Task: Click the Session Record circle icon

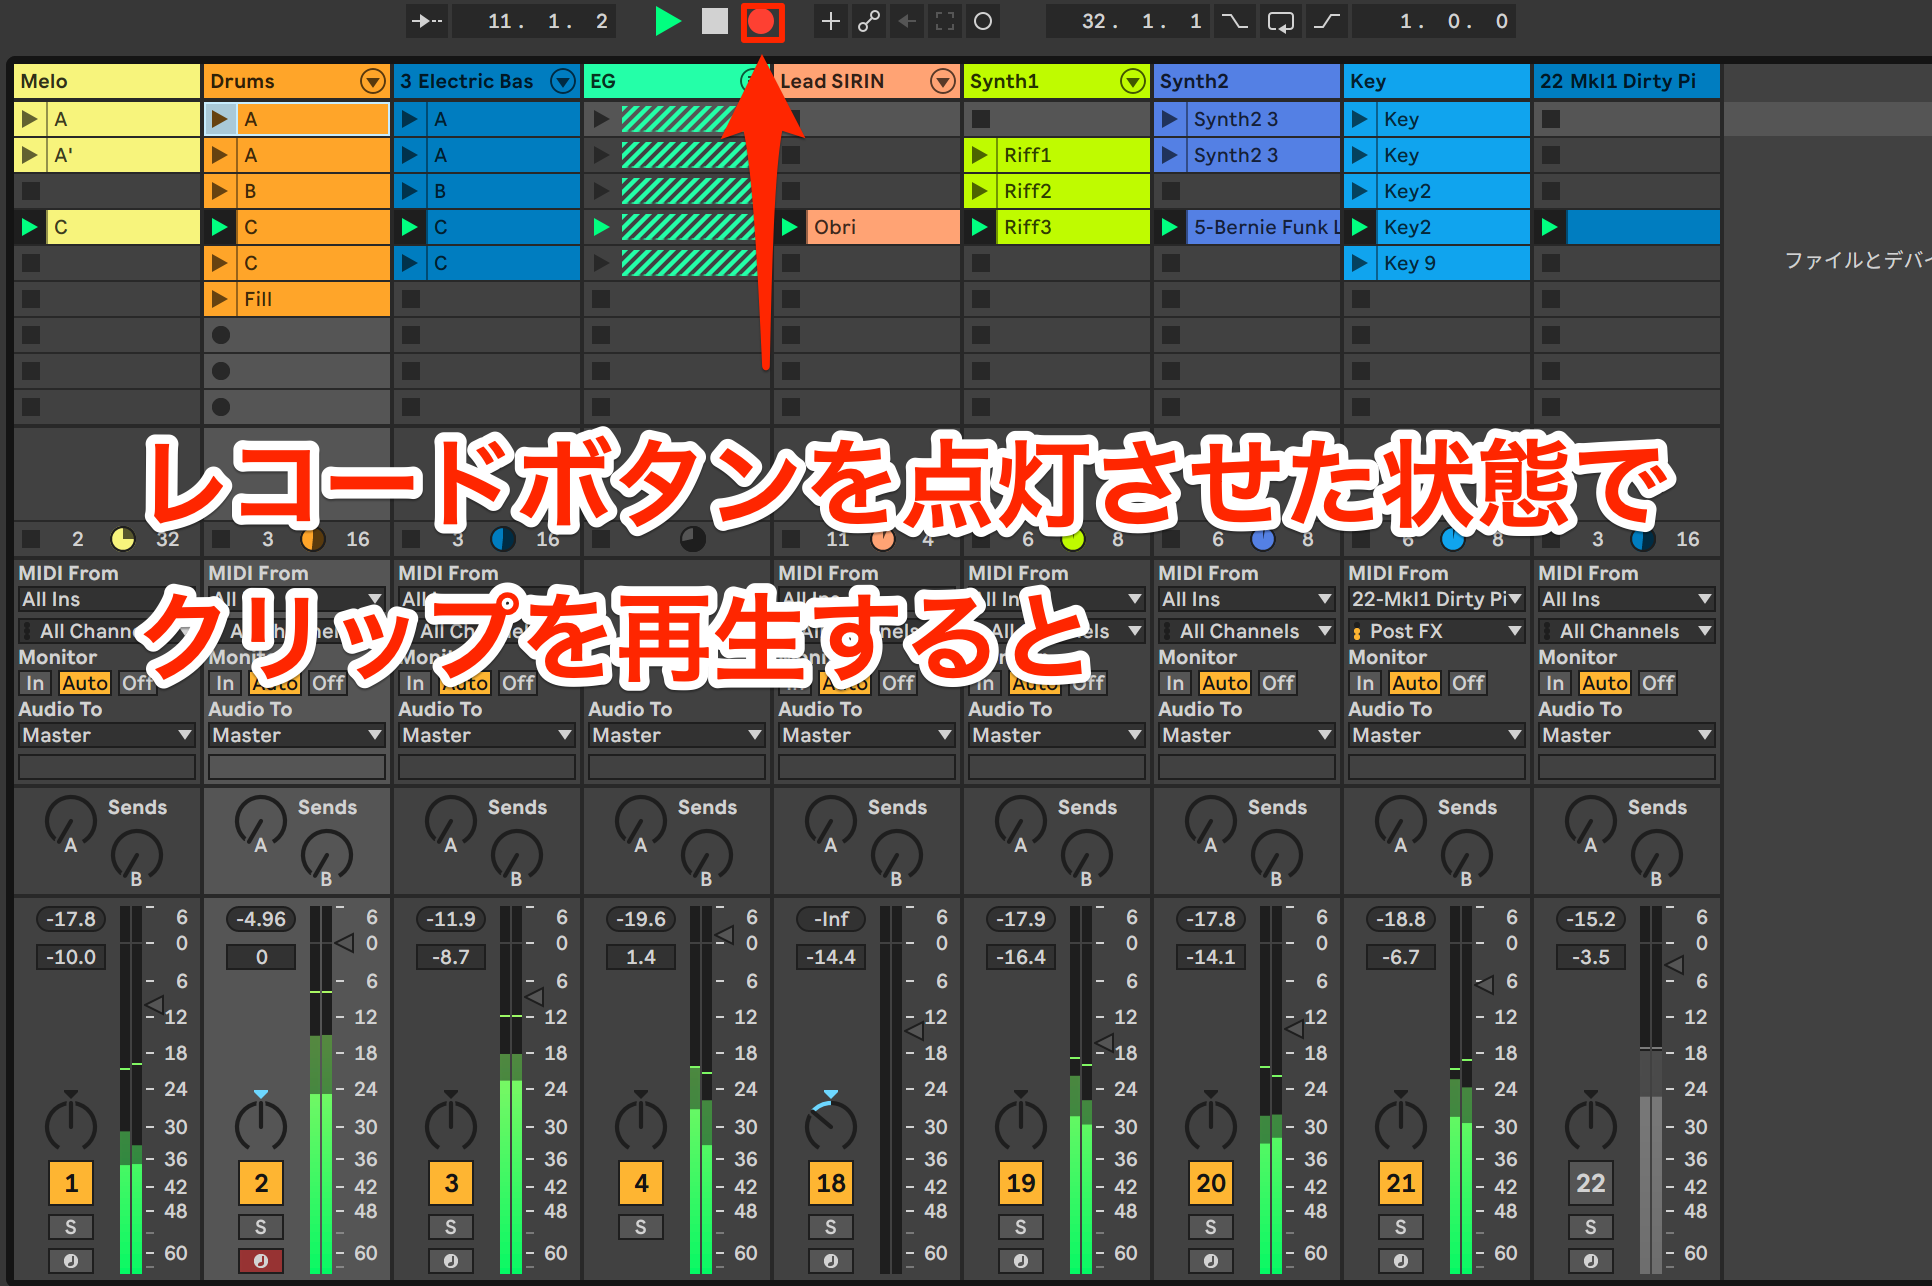Action: click(983, 21)
